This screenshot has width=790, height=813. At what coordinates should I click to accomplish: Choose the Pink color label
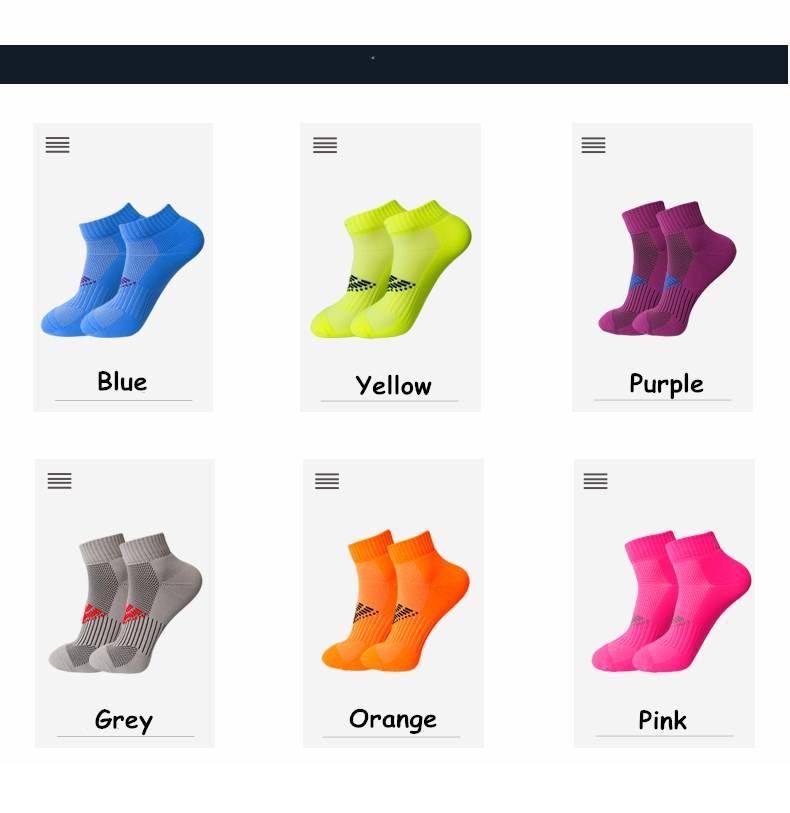coord(662,720)
